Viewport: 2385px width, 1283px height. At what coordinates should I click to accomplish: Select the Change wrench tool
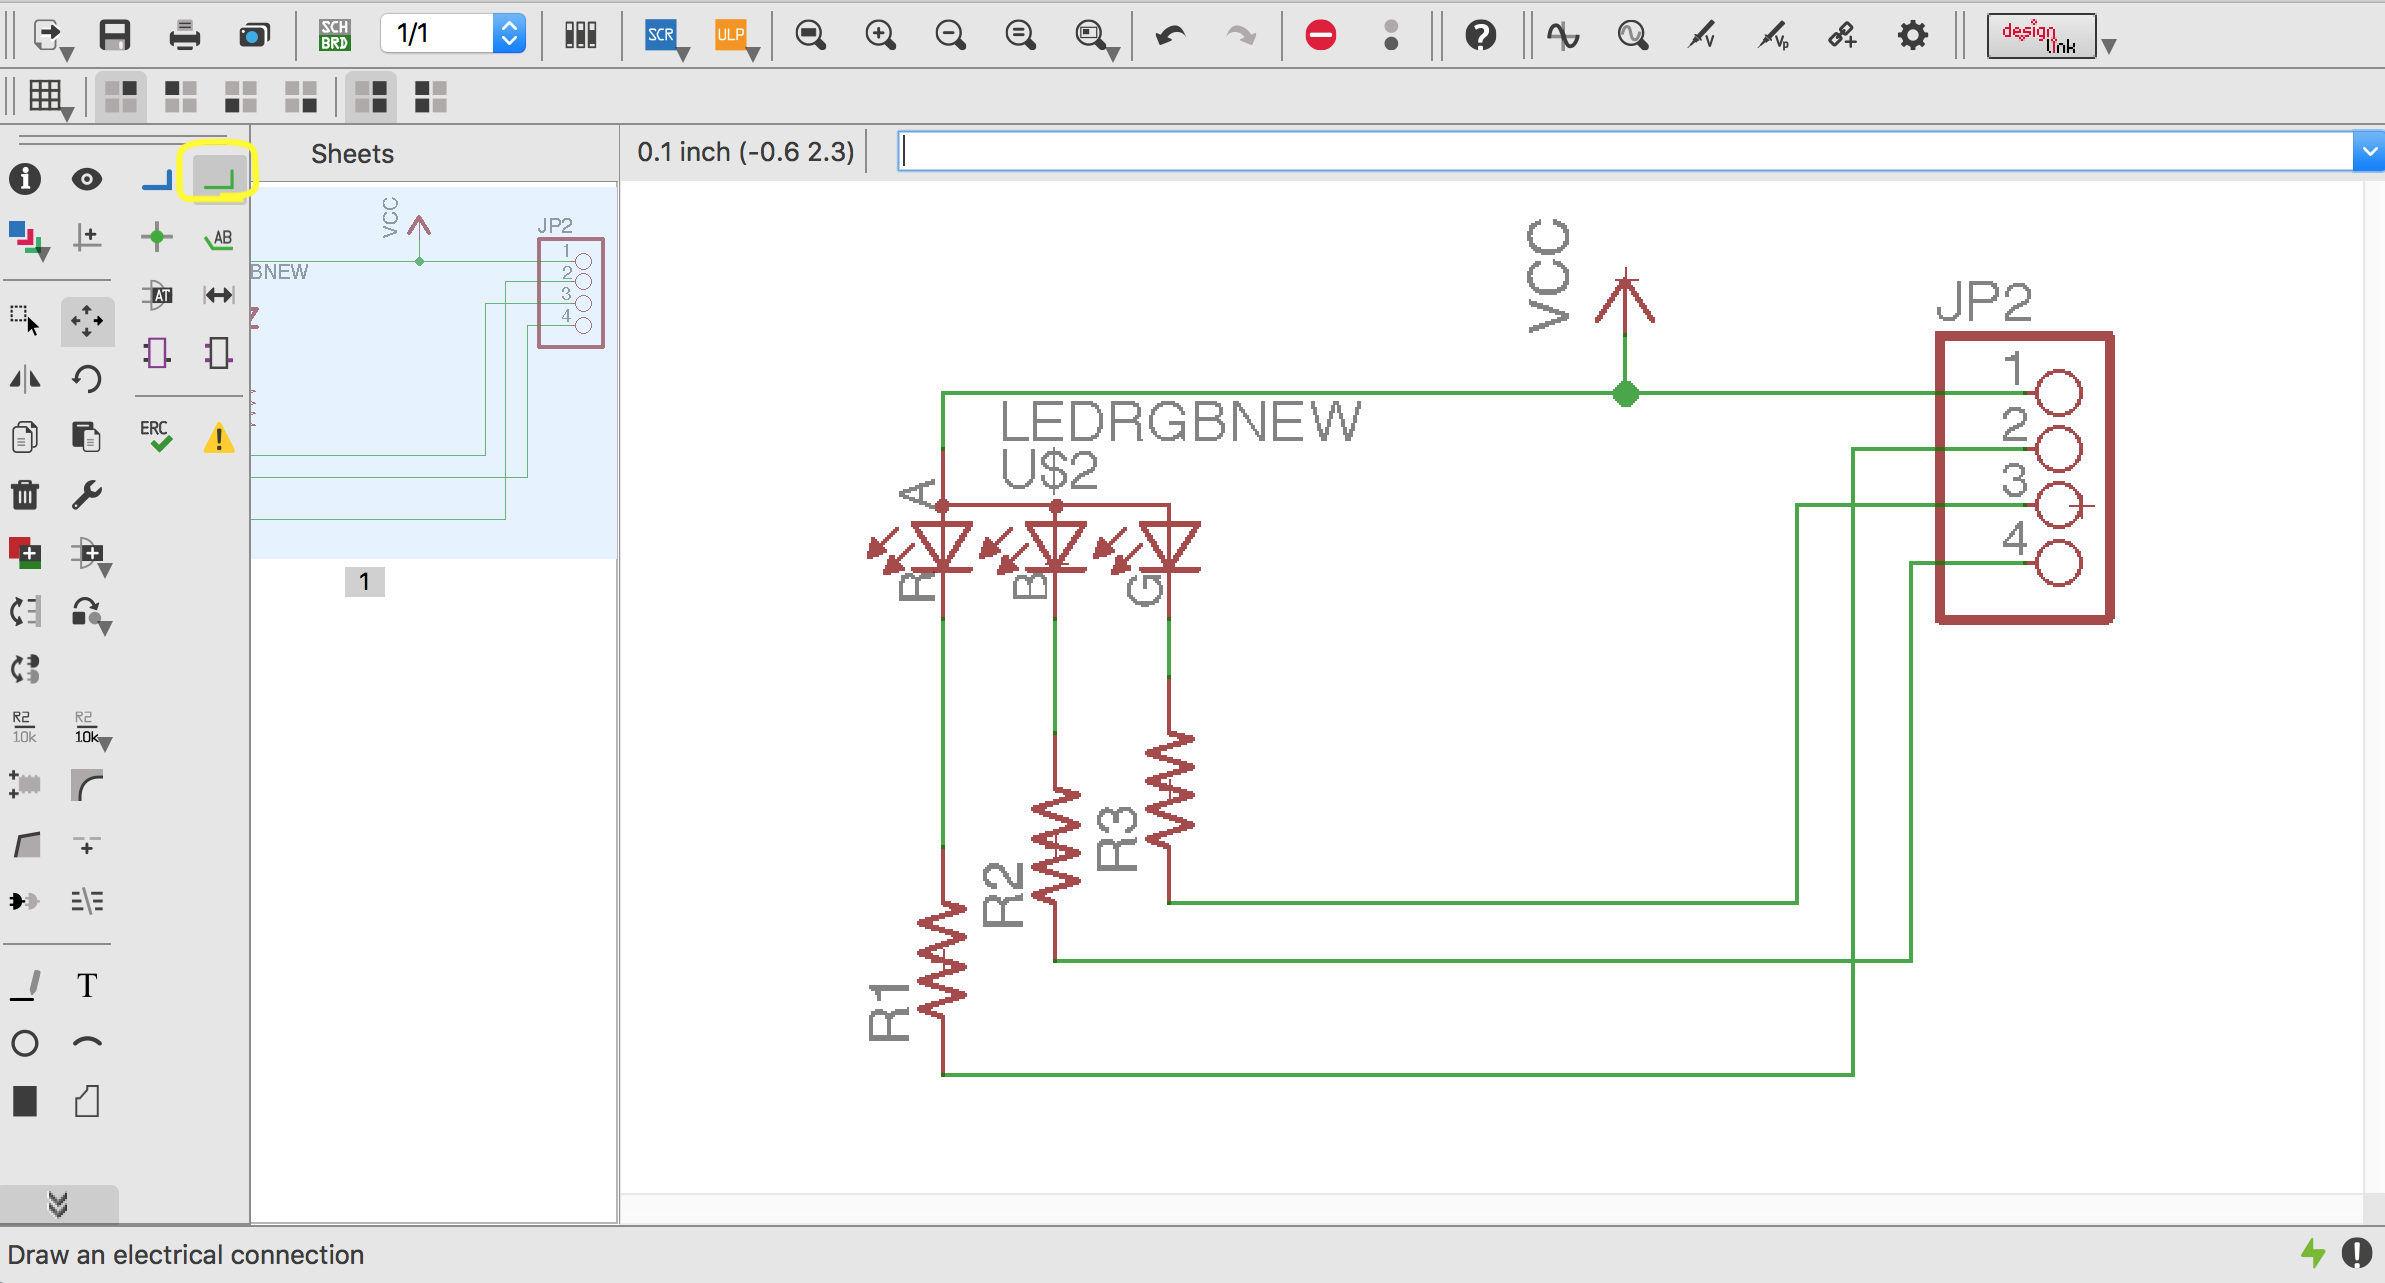87,495
